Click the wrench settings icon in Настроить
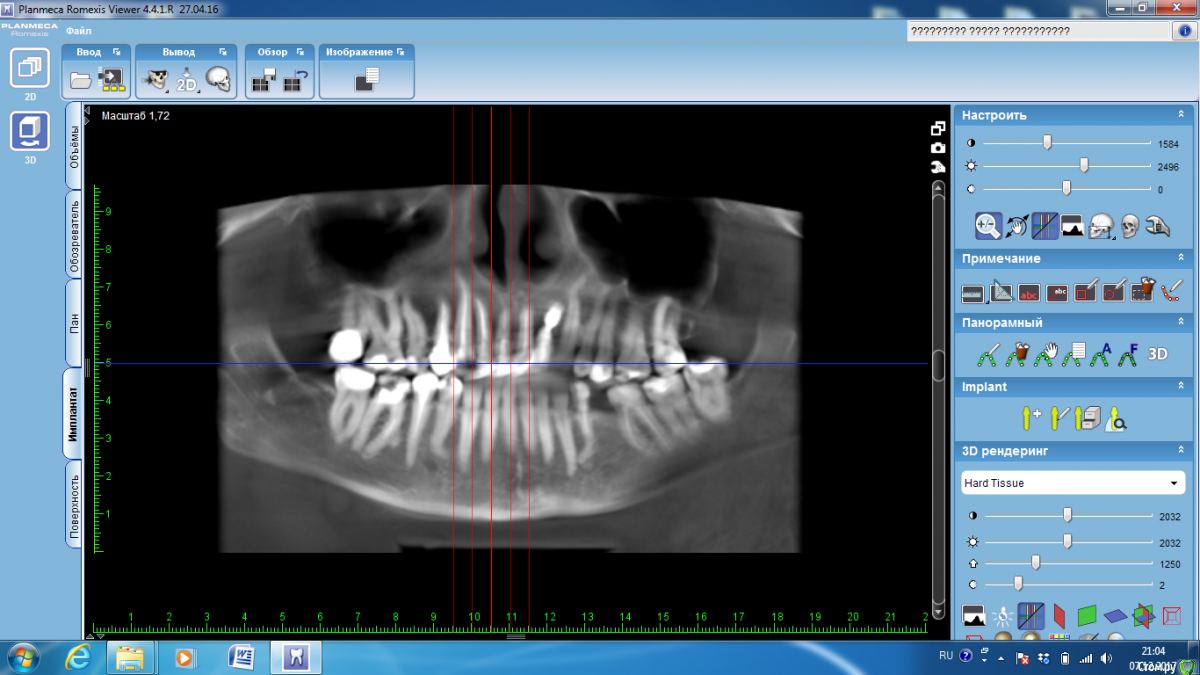Screen dimensions: 1200x675 pos(1158,226)
